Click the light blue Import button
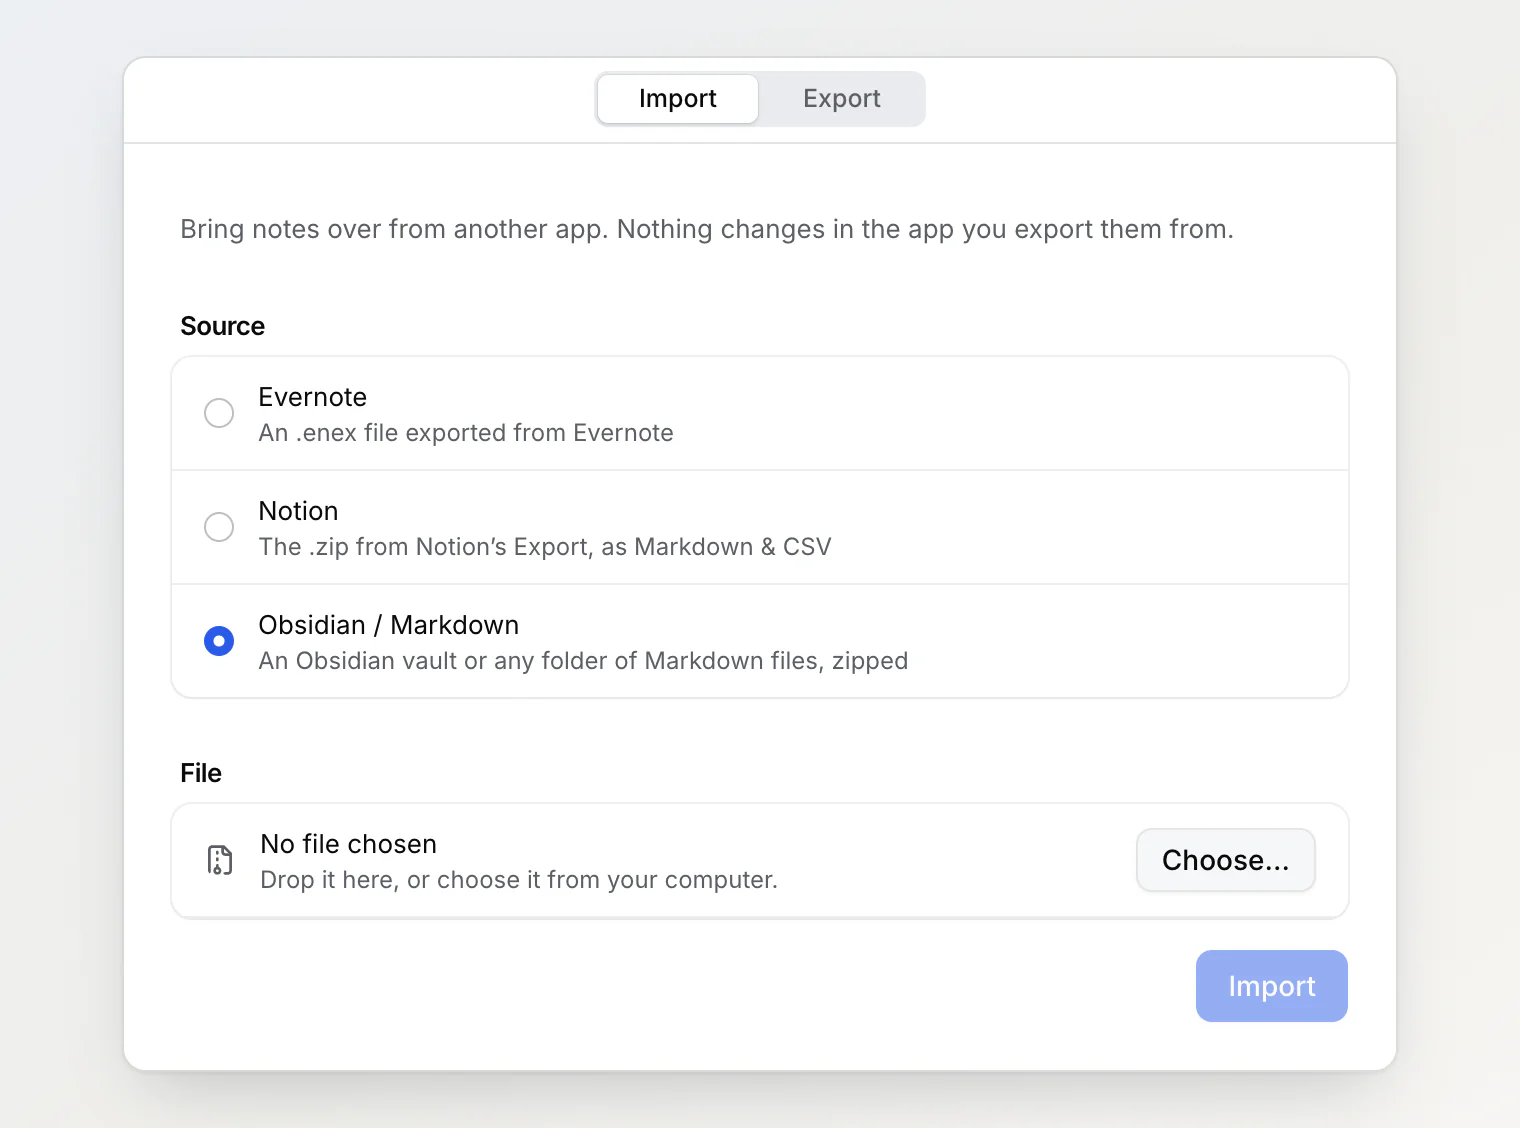 pos(1272,986)
